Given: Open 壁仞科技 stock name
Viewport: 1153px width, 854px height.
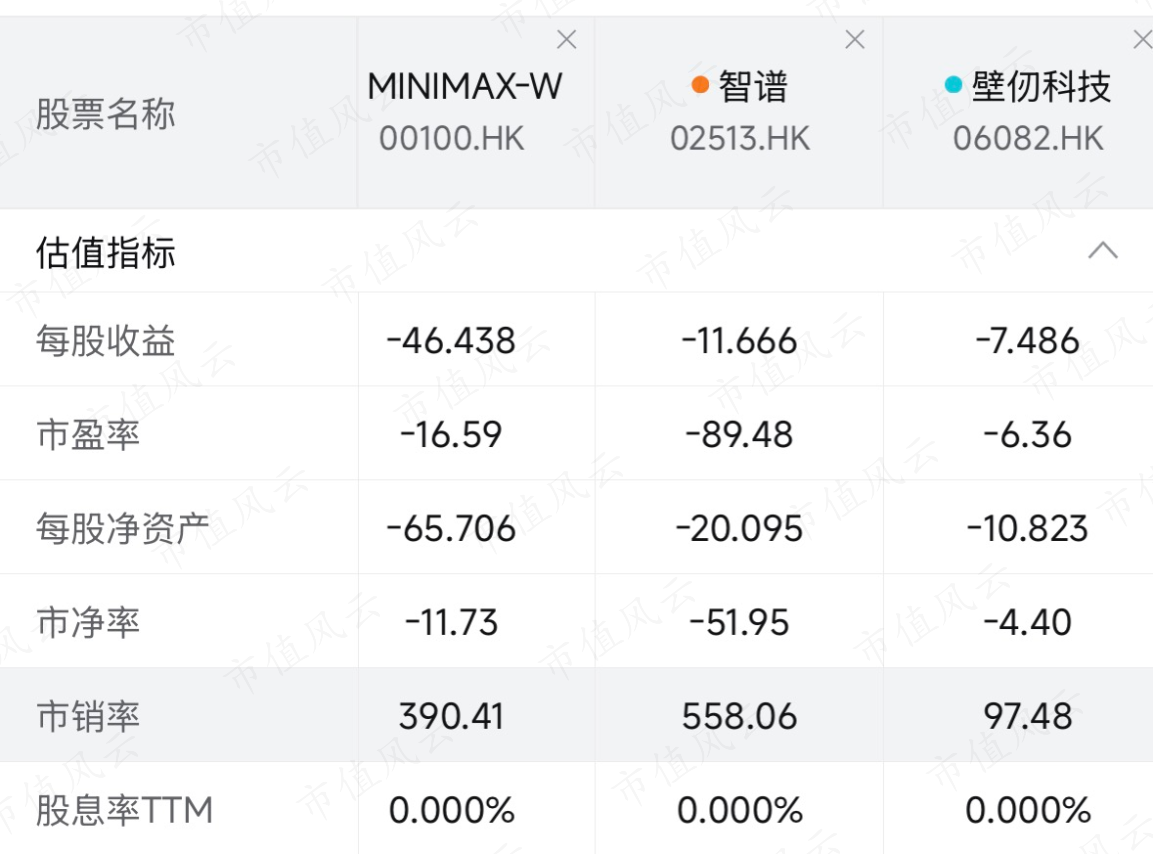Looking at the screenshot, I should pyautogui.click(x=1041, y=87).
